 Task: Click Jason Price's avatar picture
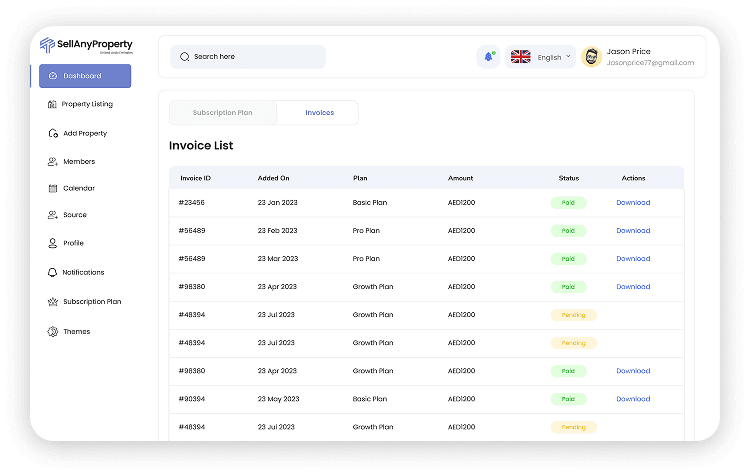(591, 57)
